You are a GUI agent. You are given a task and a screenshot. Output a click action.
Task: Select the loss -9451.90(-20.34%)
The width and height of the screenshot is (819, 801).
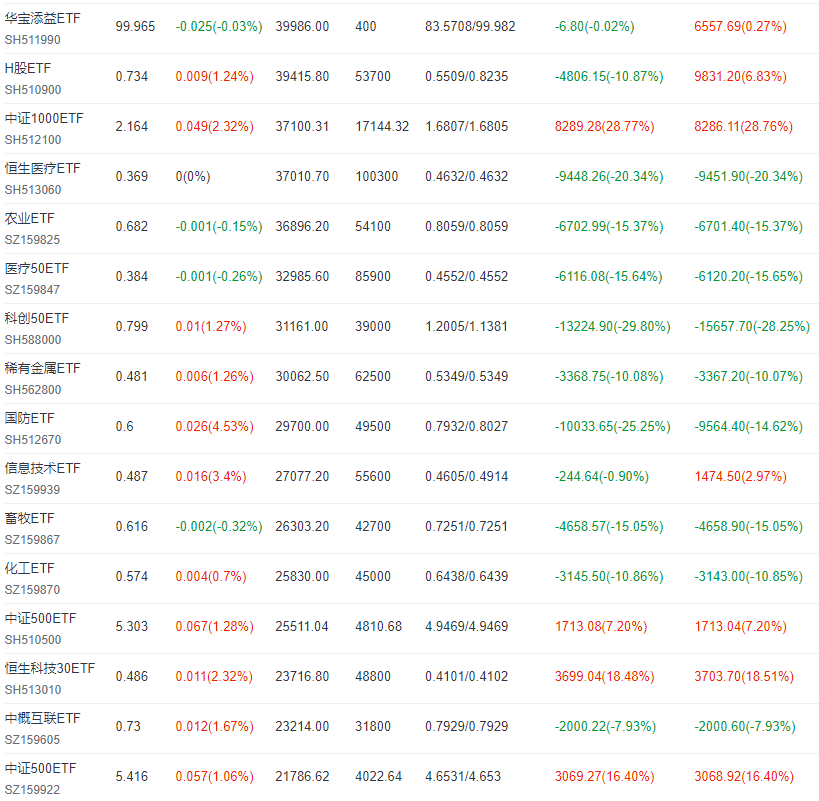coord(748,176)
